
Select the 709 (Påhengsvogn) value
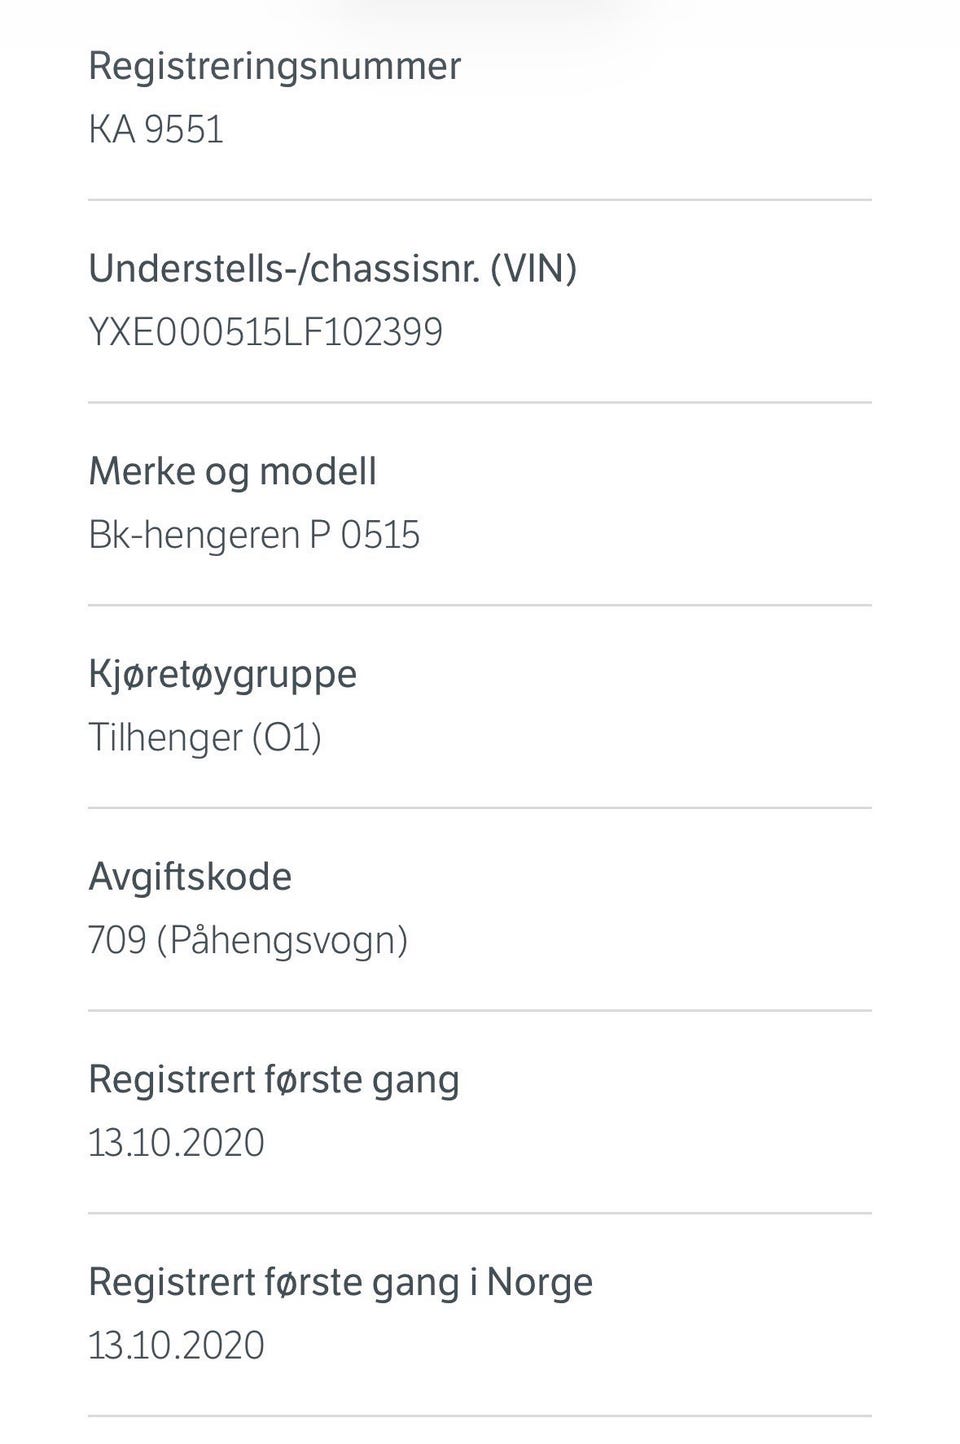(x=248, y=940)
